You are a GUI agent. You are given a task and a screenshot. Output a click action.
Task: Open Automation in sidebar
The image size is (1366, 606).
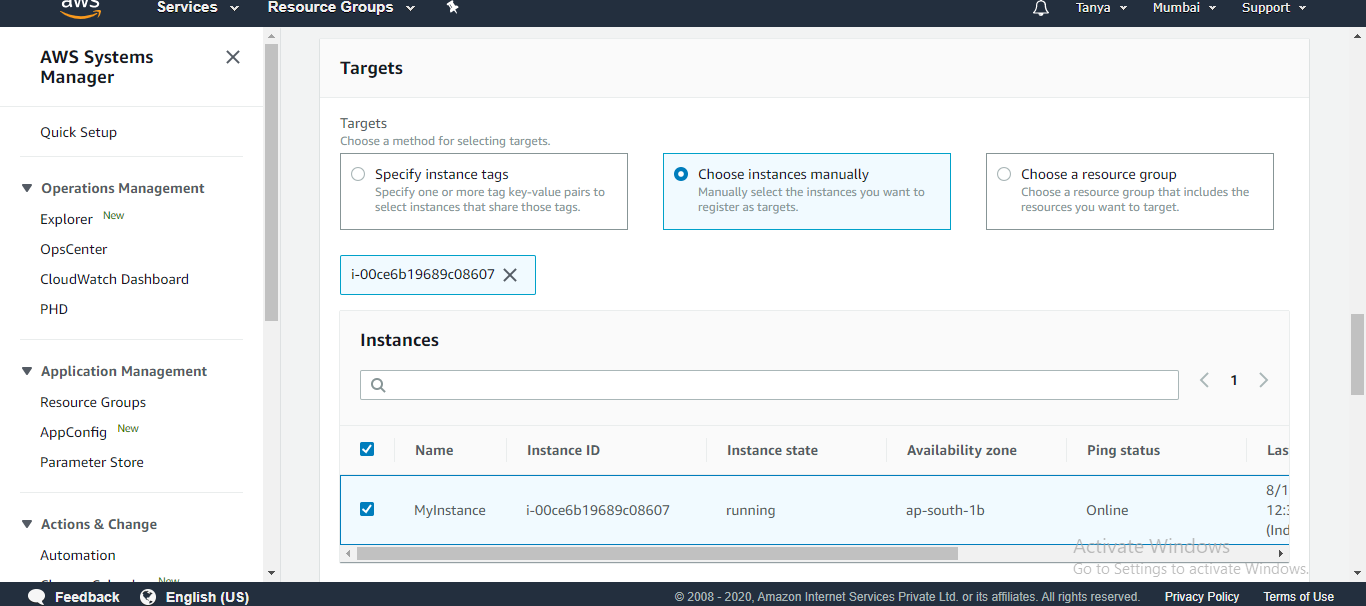pos(78,555)
